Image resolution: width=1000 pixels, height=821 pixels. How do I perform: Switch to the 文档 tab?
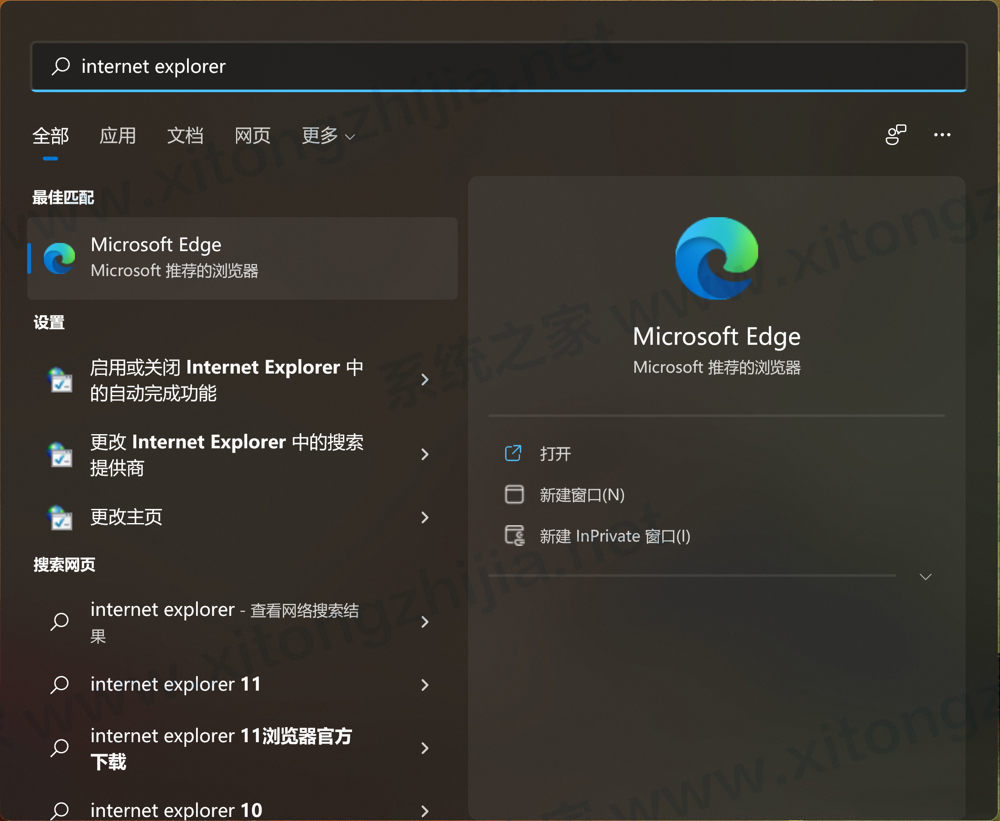(x=185, y=135)
